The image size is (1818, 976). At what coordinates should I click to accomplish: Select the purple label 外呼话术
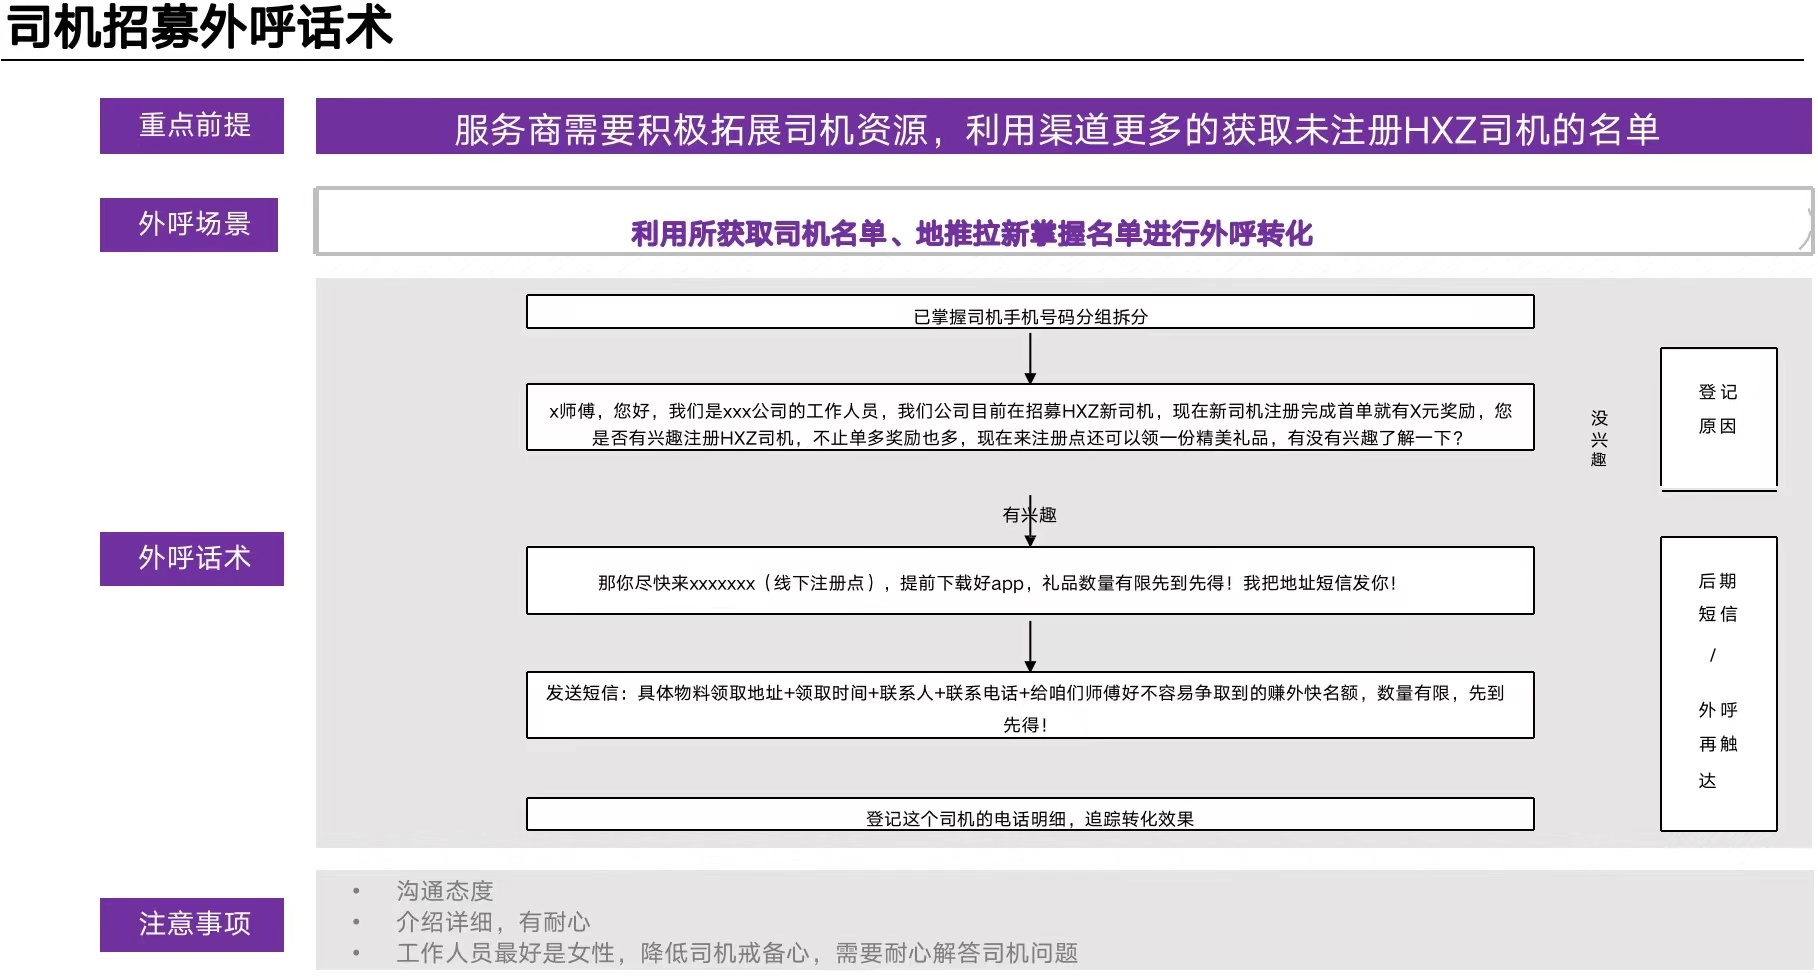[x=192, y=559]
